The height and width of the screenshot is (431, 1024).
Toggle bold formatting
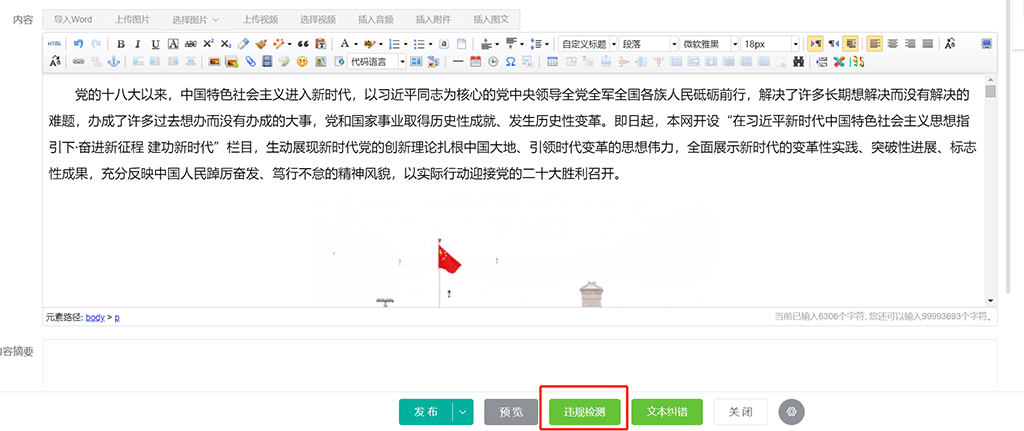(x=121, y=44)
